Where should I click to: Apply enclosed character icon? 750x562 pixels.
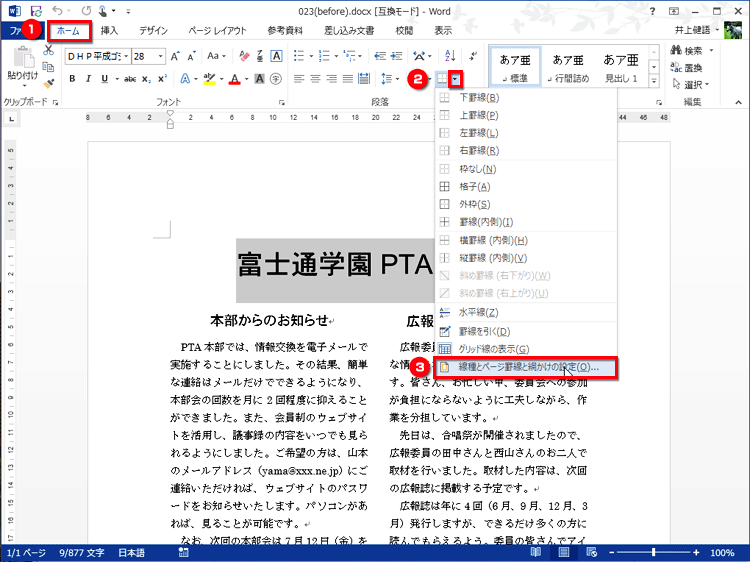click(276, 79)
